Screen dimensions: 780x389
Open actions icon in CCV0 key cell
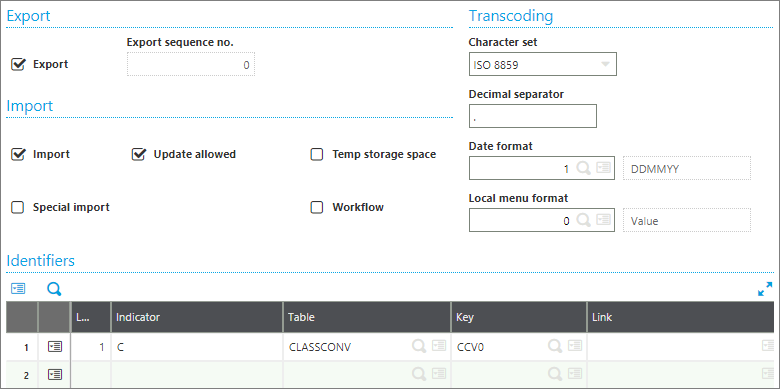(575, 346)
